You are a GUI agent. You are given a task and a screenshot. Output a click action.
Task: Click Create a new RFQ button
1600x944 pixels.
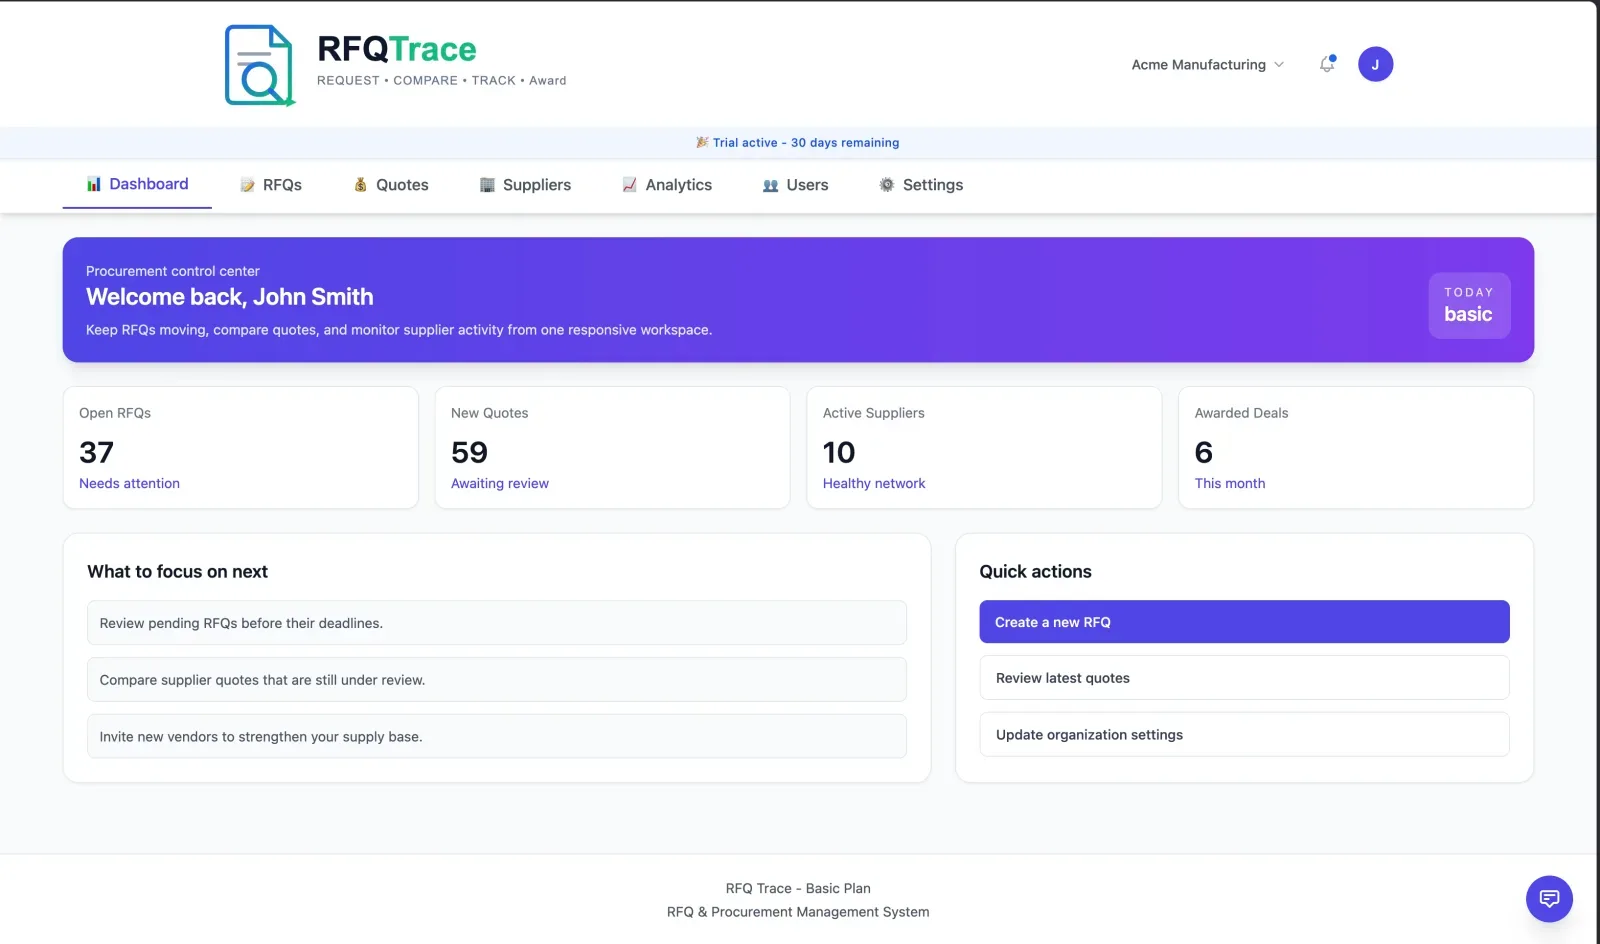1244,622
